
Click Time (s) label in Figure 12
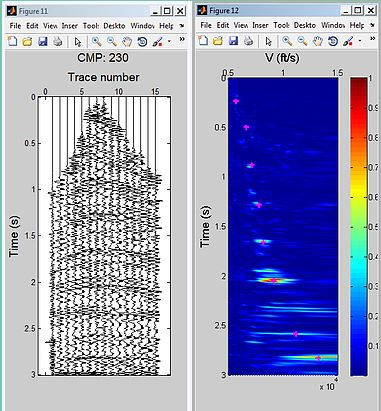coord(206,226)
